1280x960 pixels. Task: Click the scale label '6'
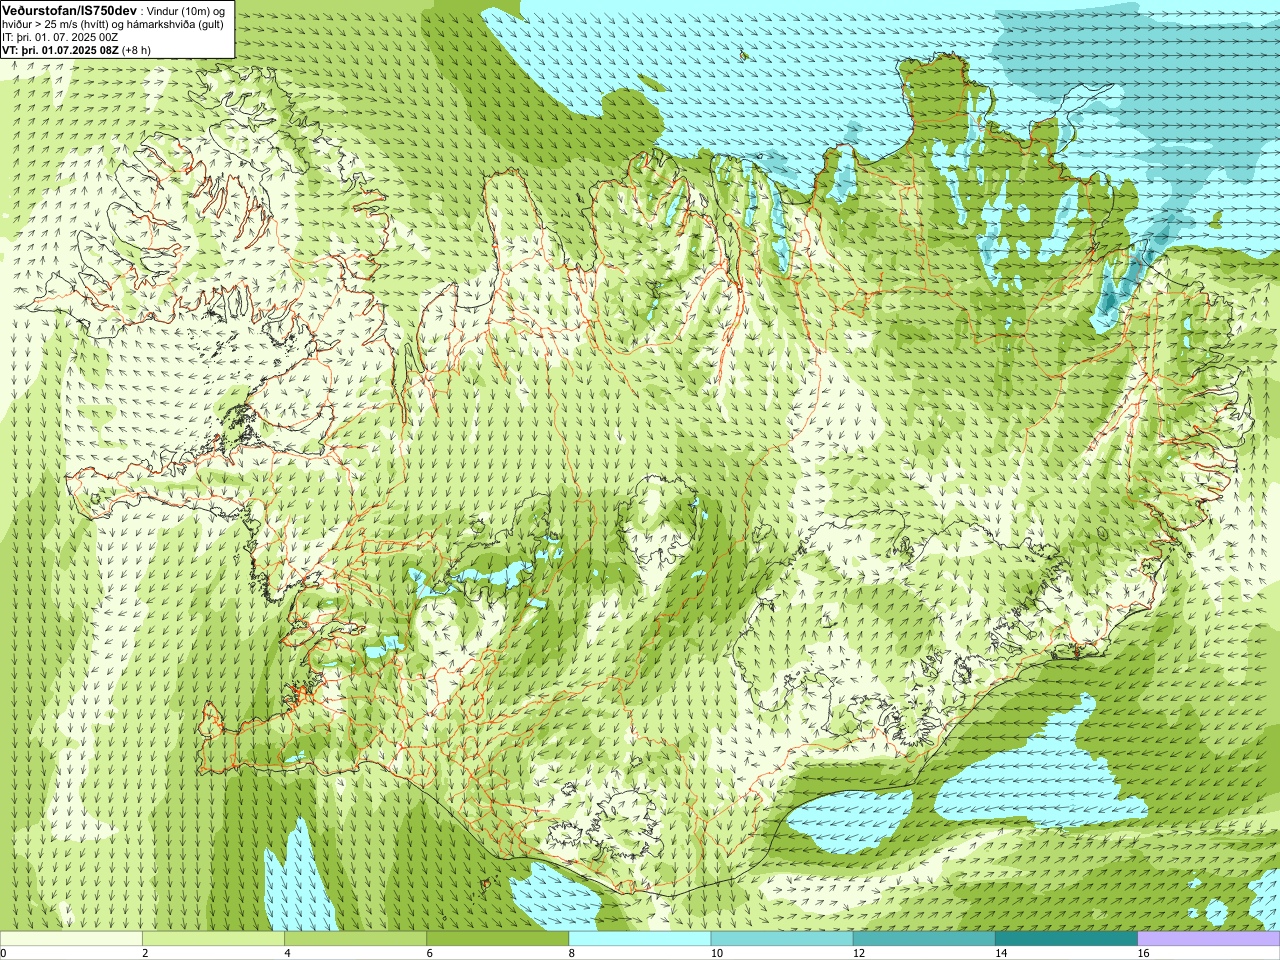(x=430, y=953)
